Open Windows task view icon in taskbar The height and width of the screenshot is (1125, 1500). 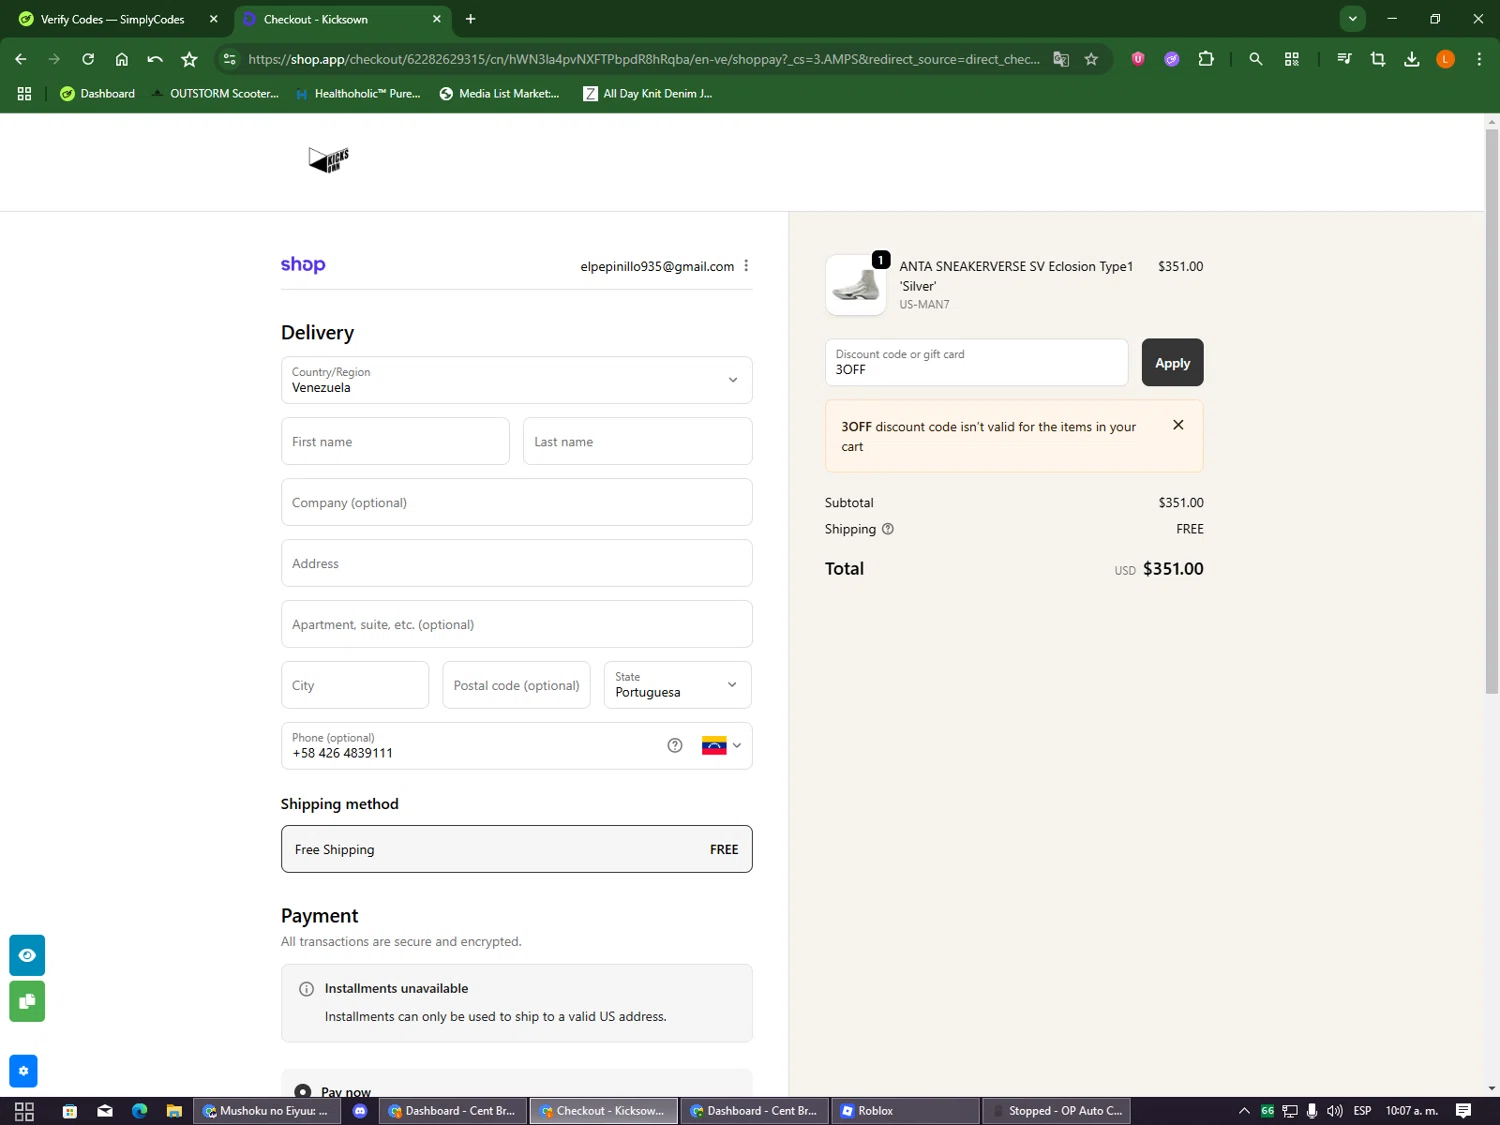point(24,1111)
